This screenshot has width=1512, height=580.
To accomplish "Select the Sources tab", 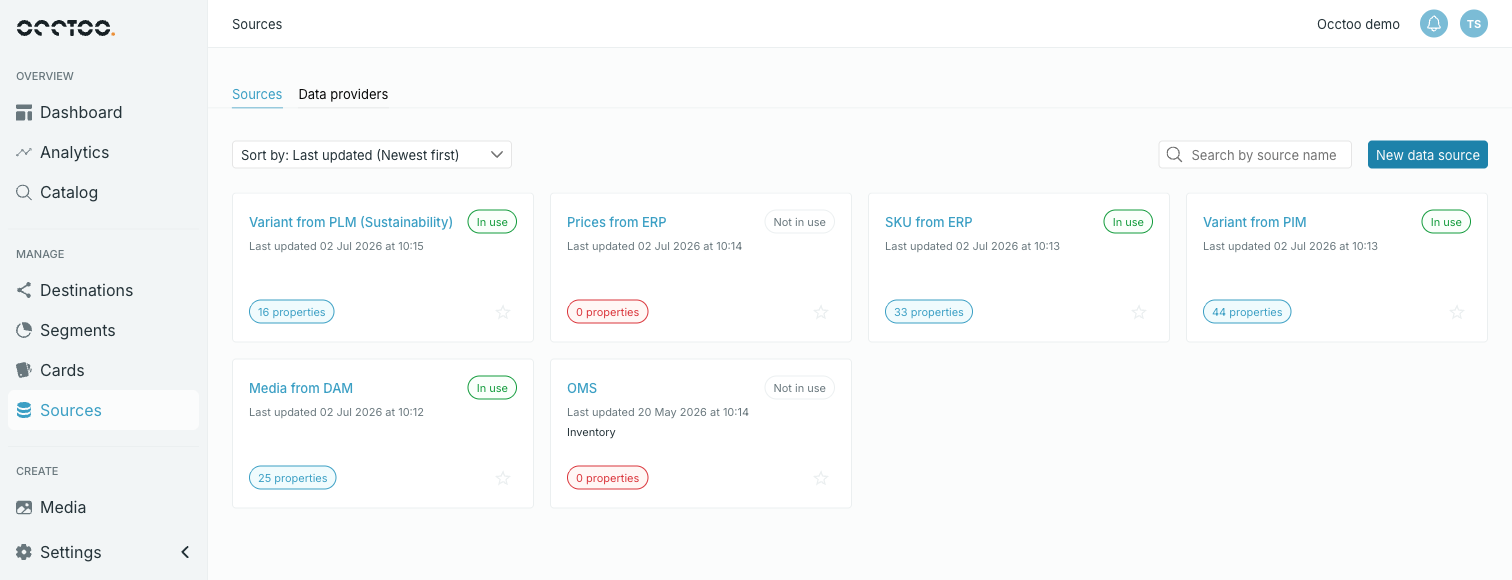I will [x=257, y=94].
